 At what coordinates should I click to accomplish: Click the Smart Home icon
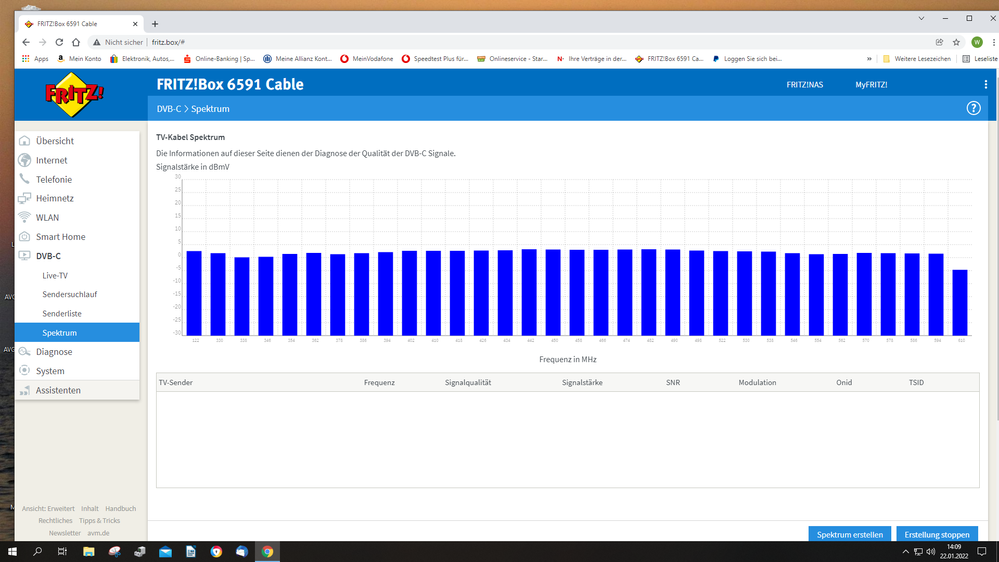(x=24, y=236)
